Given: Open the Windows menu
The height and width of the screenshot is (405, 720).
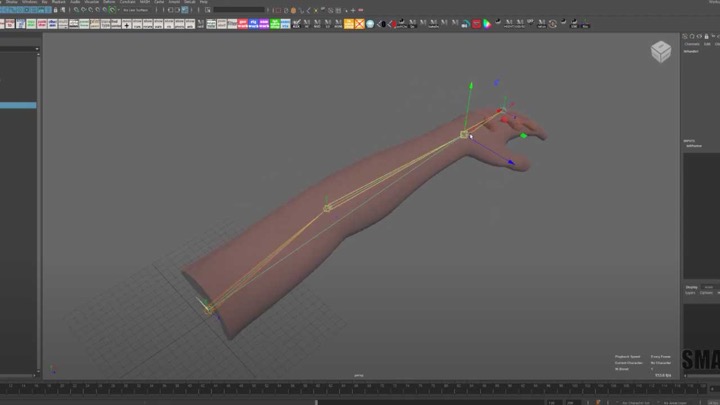Looking at the screenshot, I should click(x=29, y=2).
